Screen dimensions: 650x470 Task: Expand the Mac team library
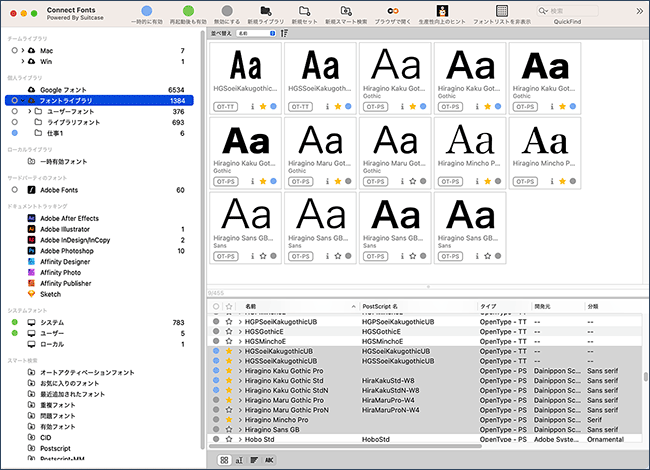[23, 50]
